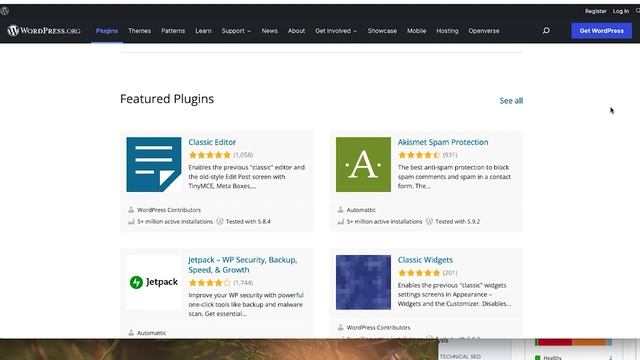Expand the Support dropdown menu
Viewport: 640px width, 360px height.
coord(236,31)
